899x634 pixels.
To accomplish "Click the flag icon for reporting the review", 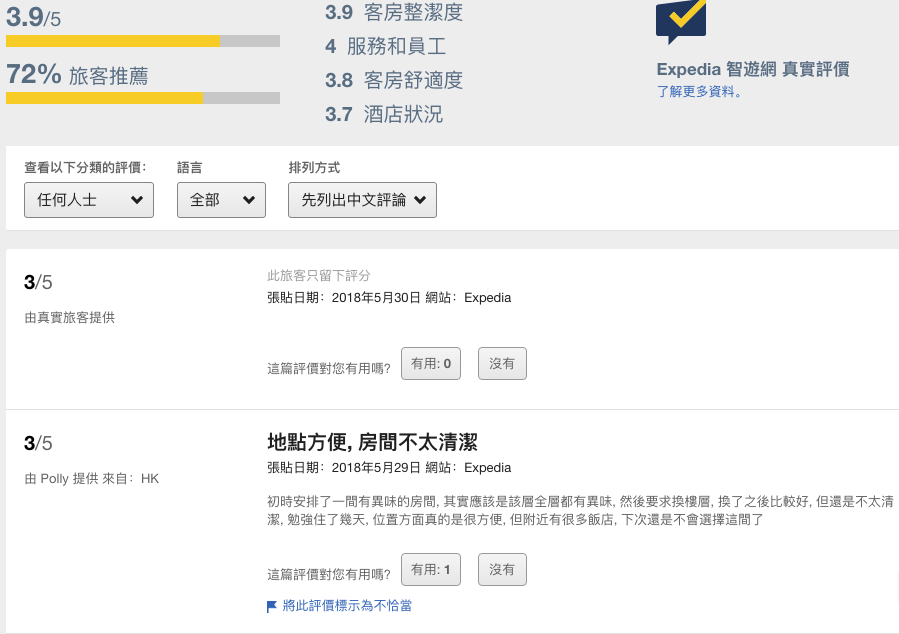I will [272, 606].
